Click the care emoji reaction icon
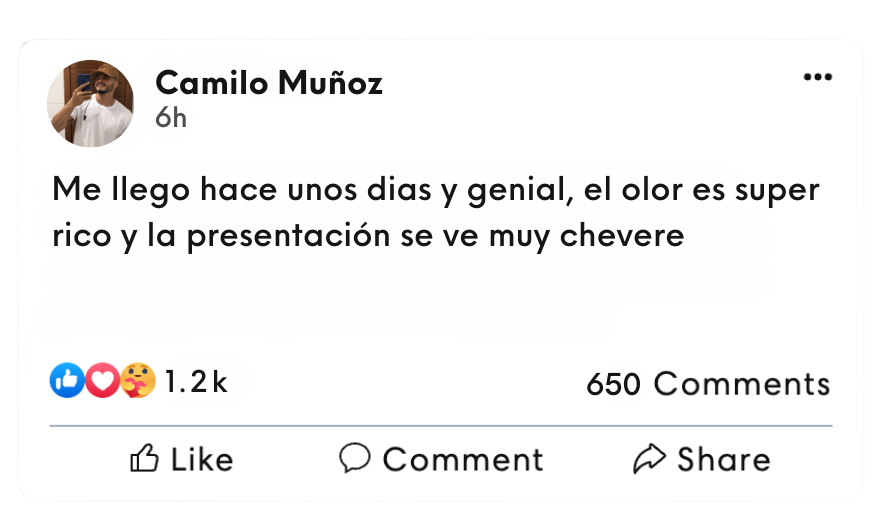This screenshot has width=888, height=516. [x=138, y=381]
